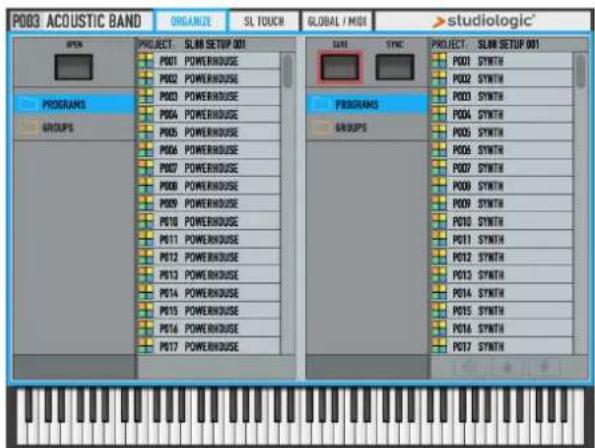Click the left PROJECT: SL88 SETUP 001 header
The image size is (595, 448).
(x=192, y=44)
